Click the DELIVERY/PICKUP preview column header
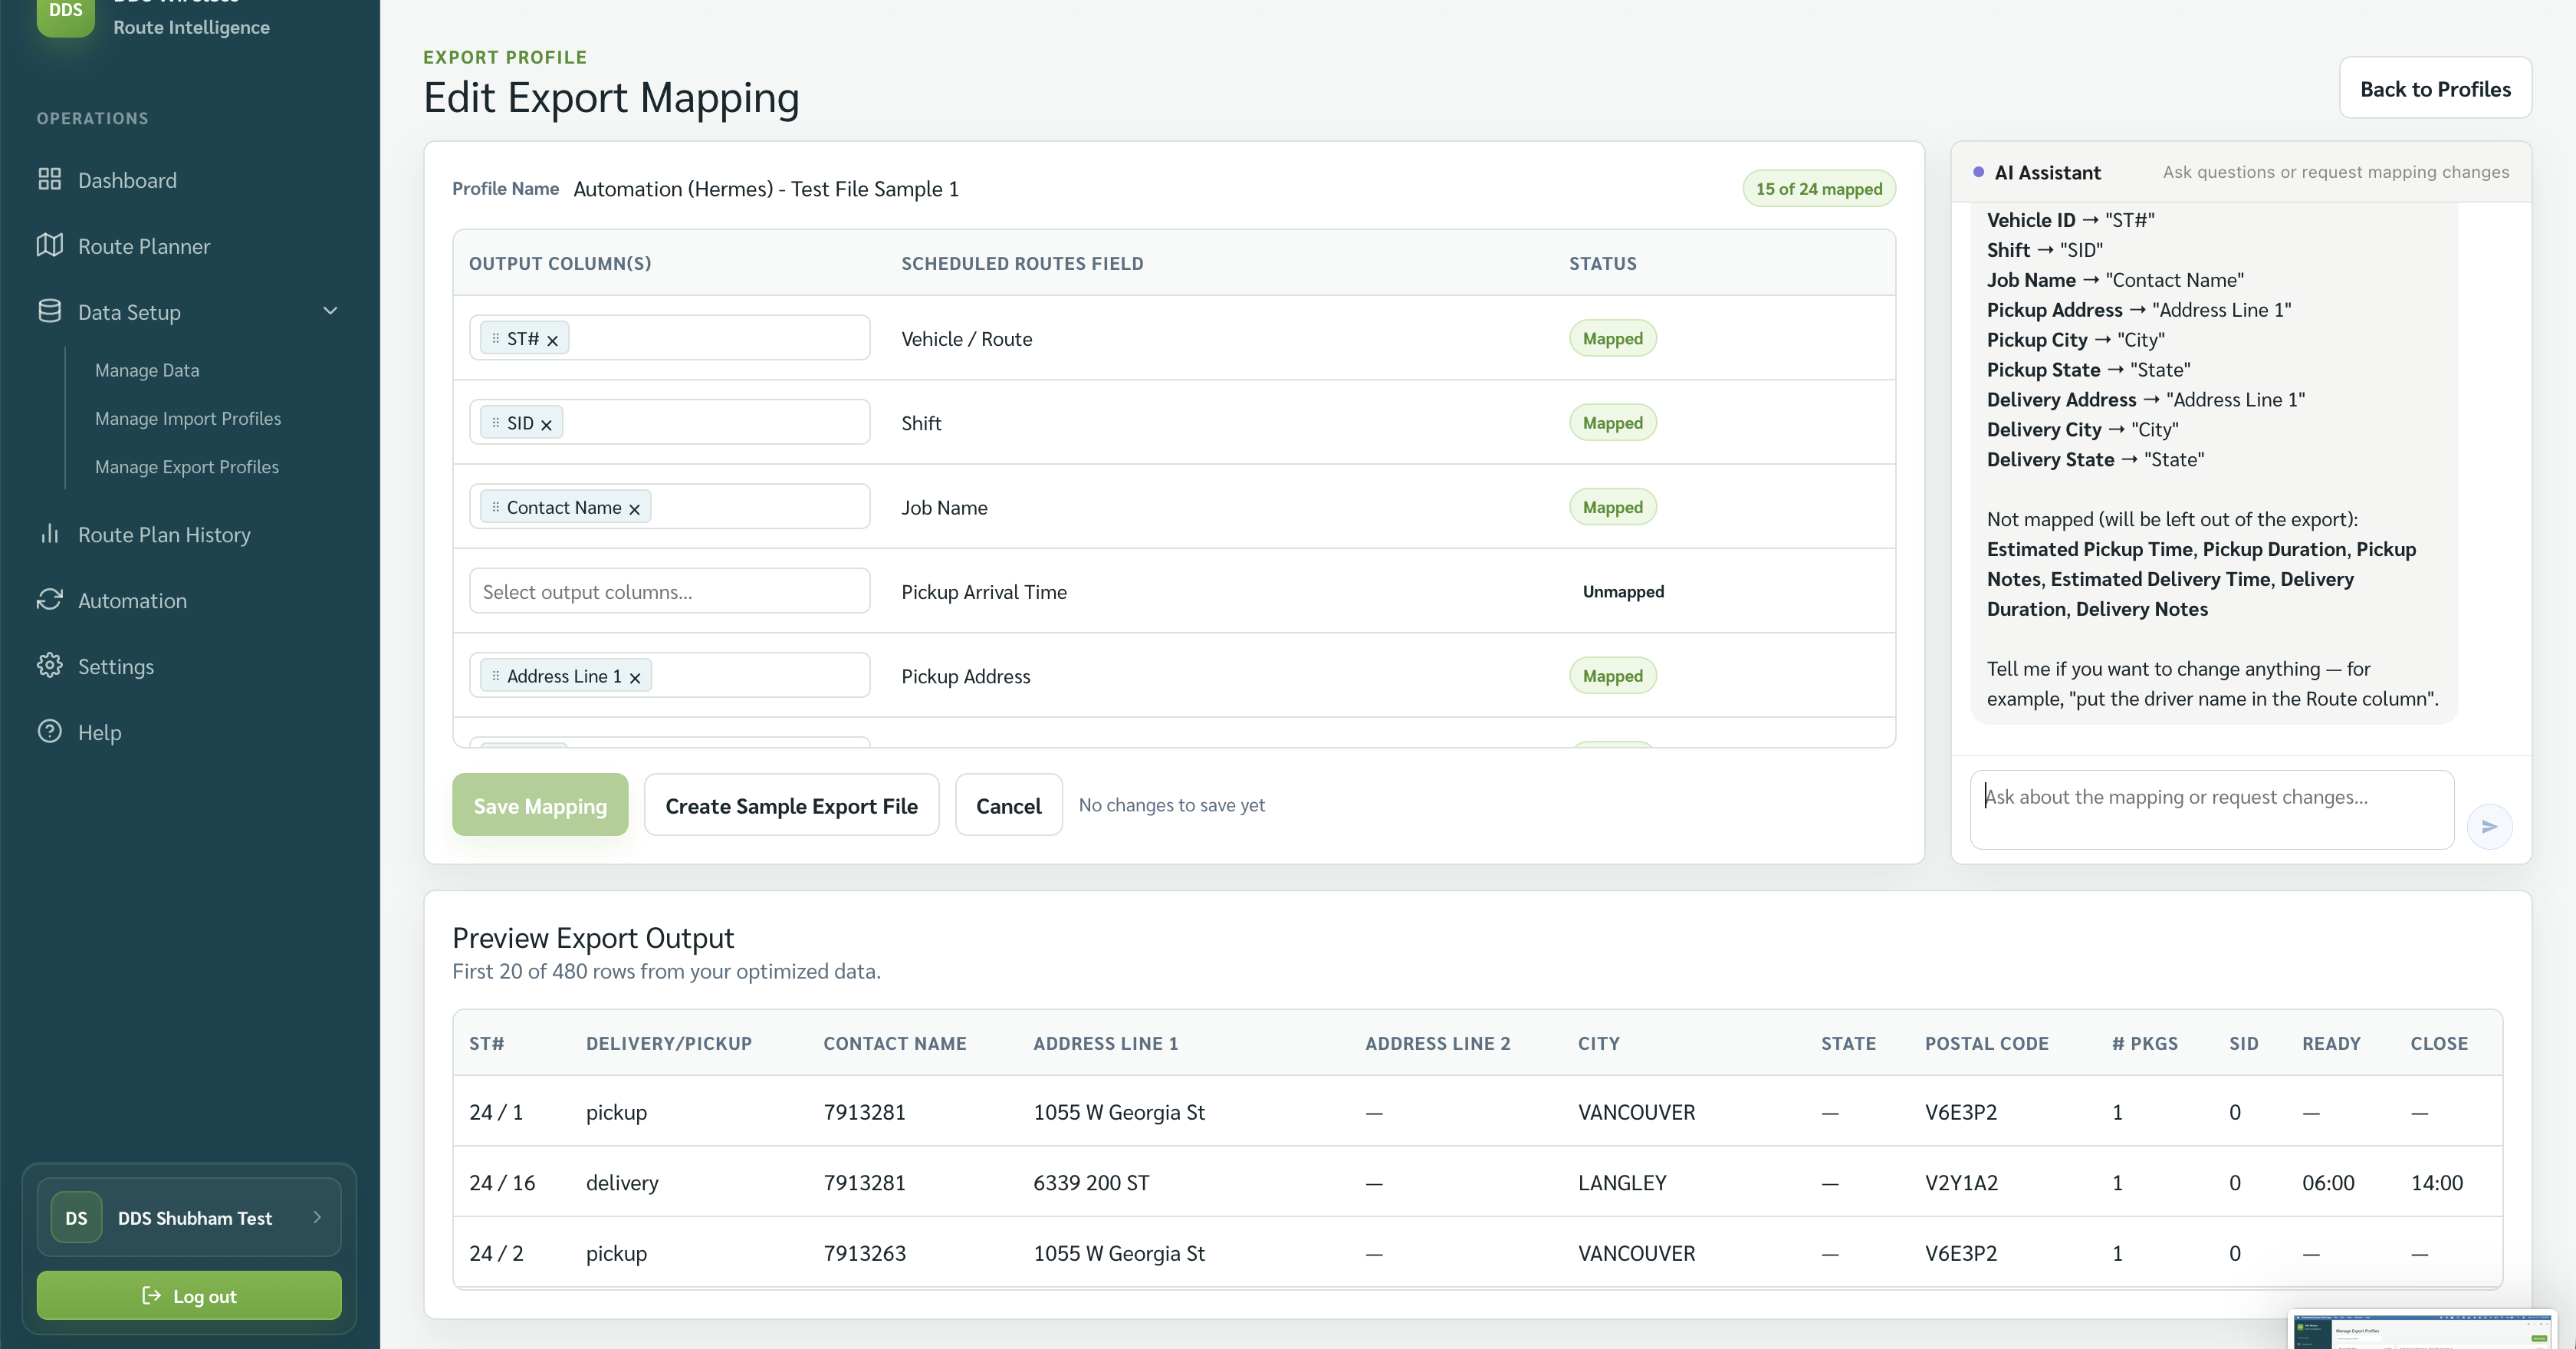2576x1349 pixels. click(668, 1043)
